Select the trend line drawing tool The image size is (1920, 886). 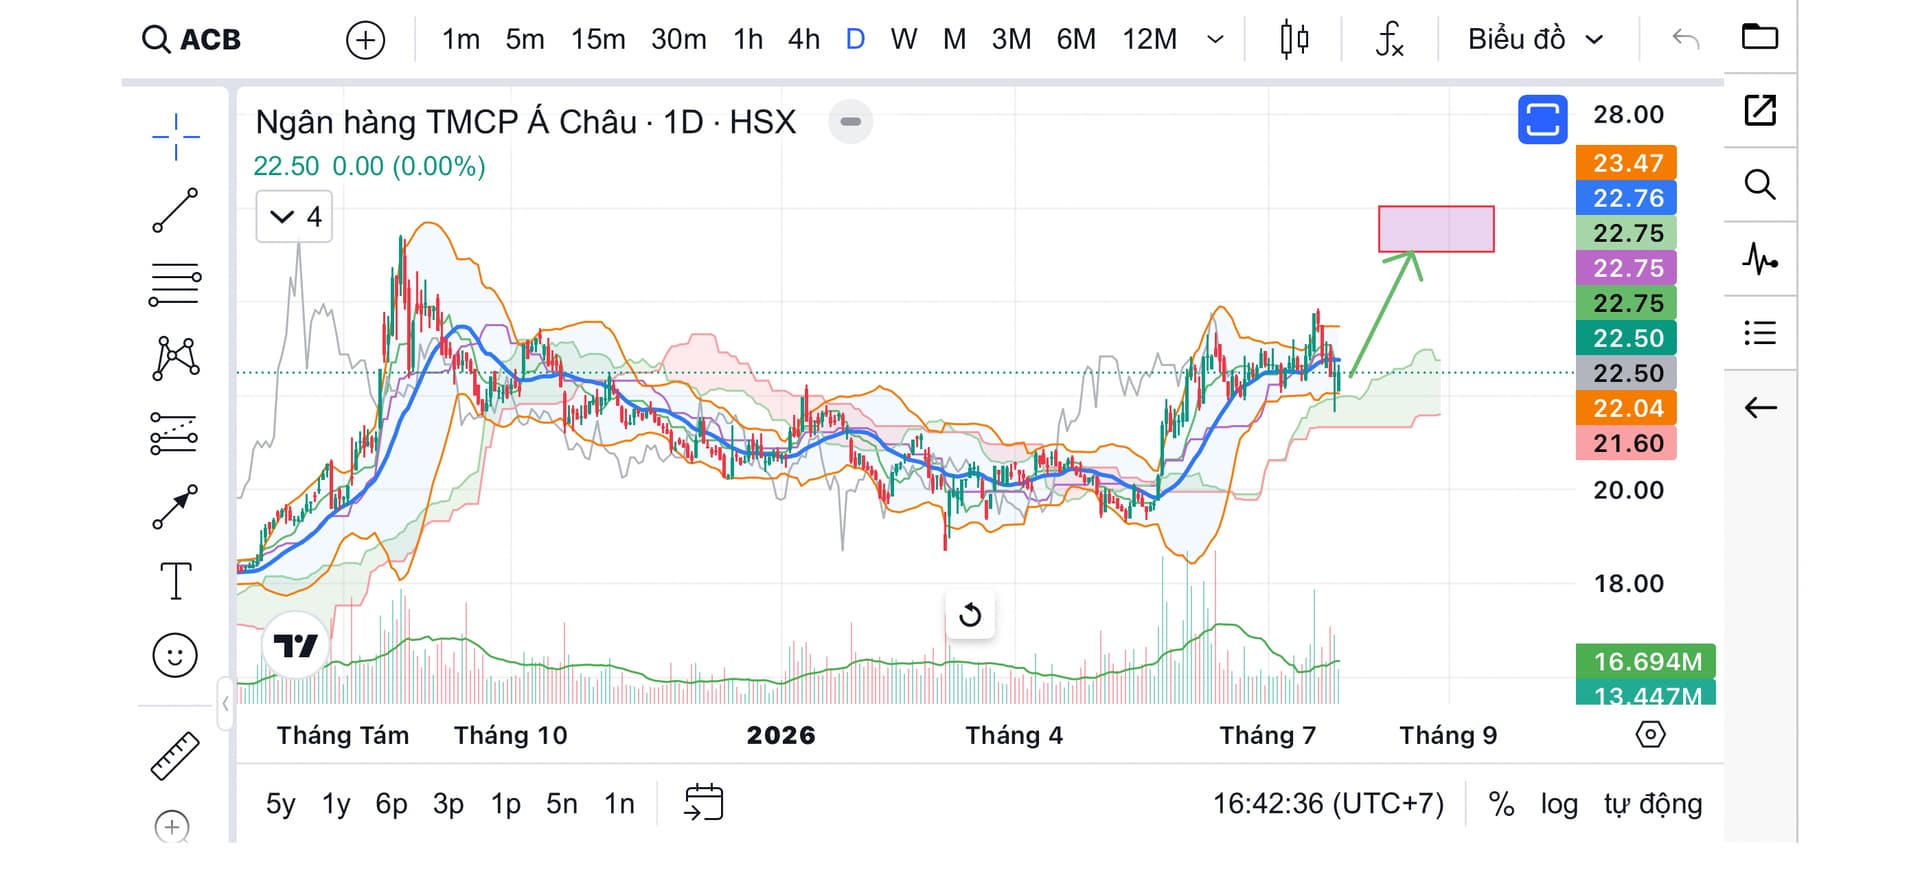tap(175, 210)
